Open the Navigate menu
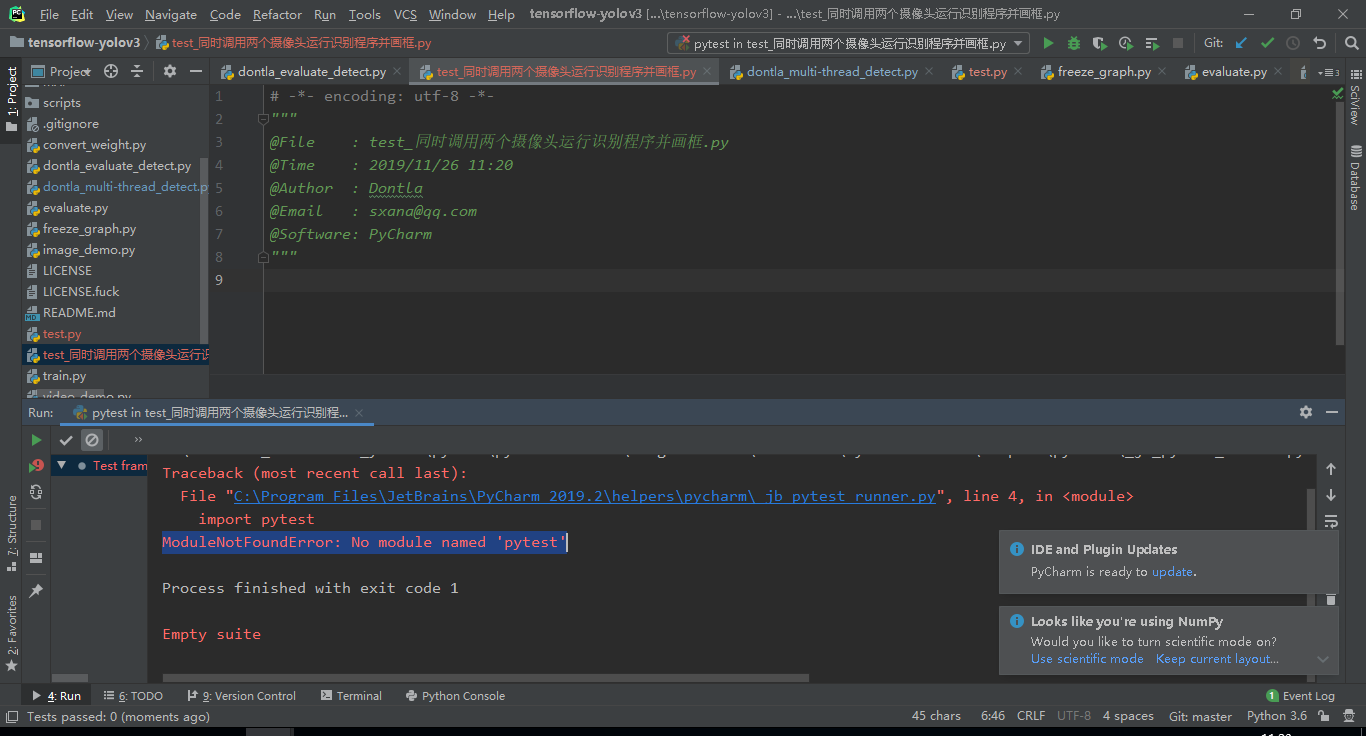The width and height of the screenshot is (1366, 736). [170, 14]
